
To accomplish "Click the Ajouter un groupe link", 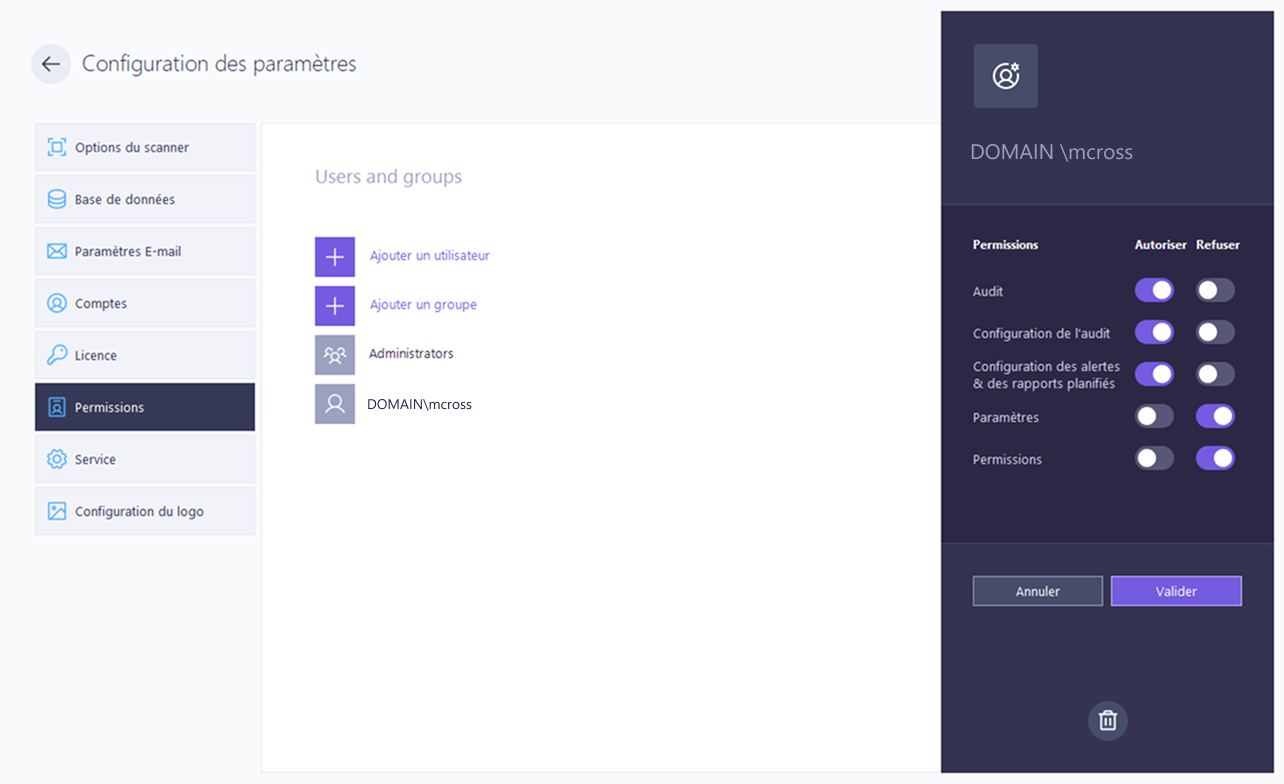I will pos(423,305).
